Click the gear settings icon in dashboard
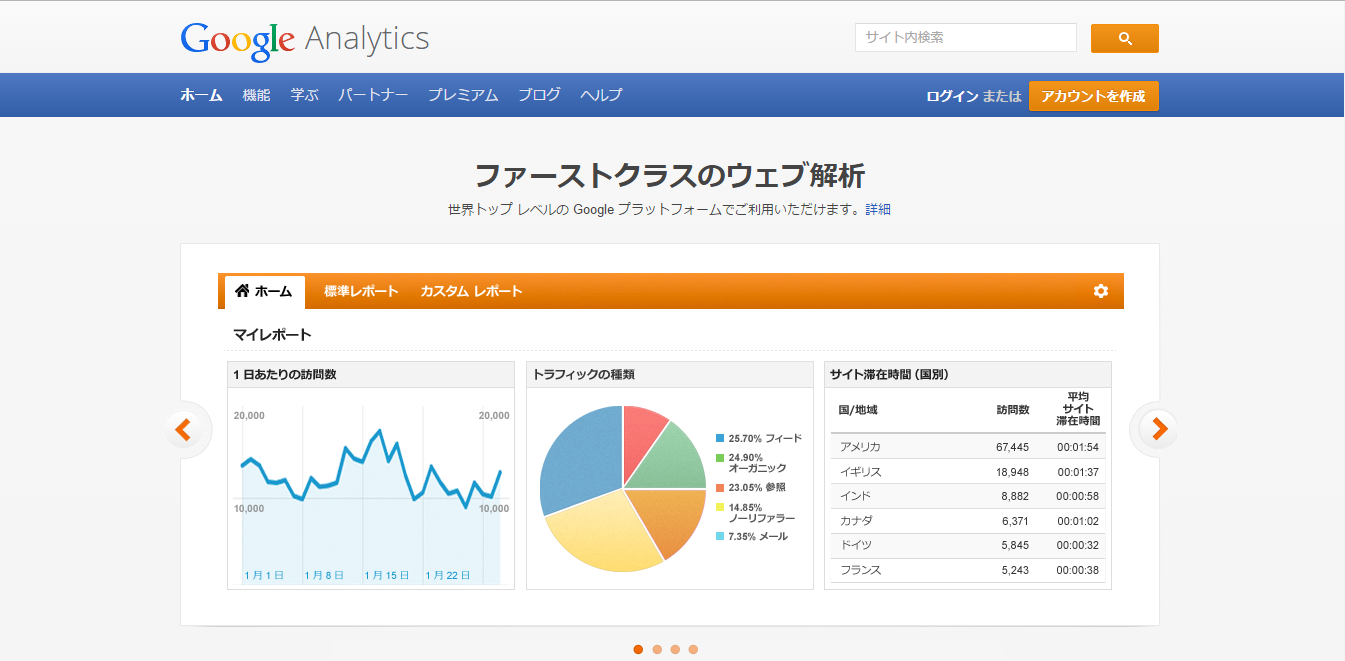The image size is (1345, 661). pos(1100,291)
